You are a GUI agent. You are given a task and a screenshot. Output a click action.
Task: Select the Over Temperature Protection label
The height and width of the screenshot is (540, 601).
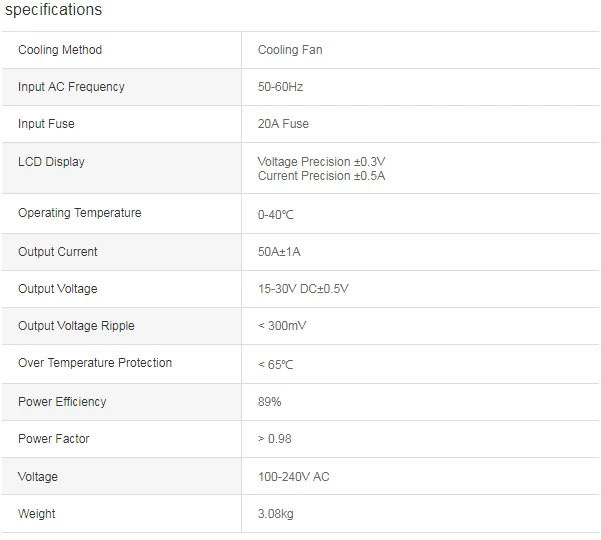(95, 363)
